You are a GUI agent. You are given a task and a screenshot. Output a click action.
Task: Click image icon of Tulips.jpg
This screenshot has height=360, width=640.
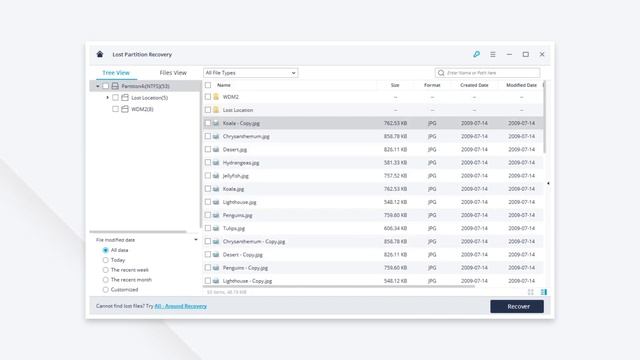[x=216, y=228]
